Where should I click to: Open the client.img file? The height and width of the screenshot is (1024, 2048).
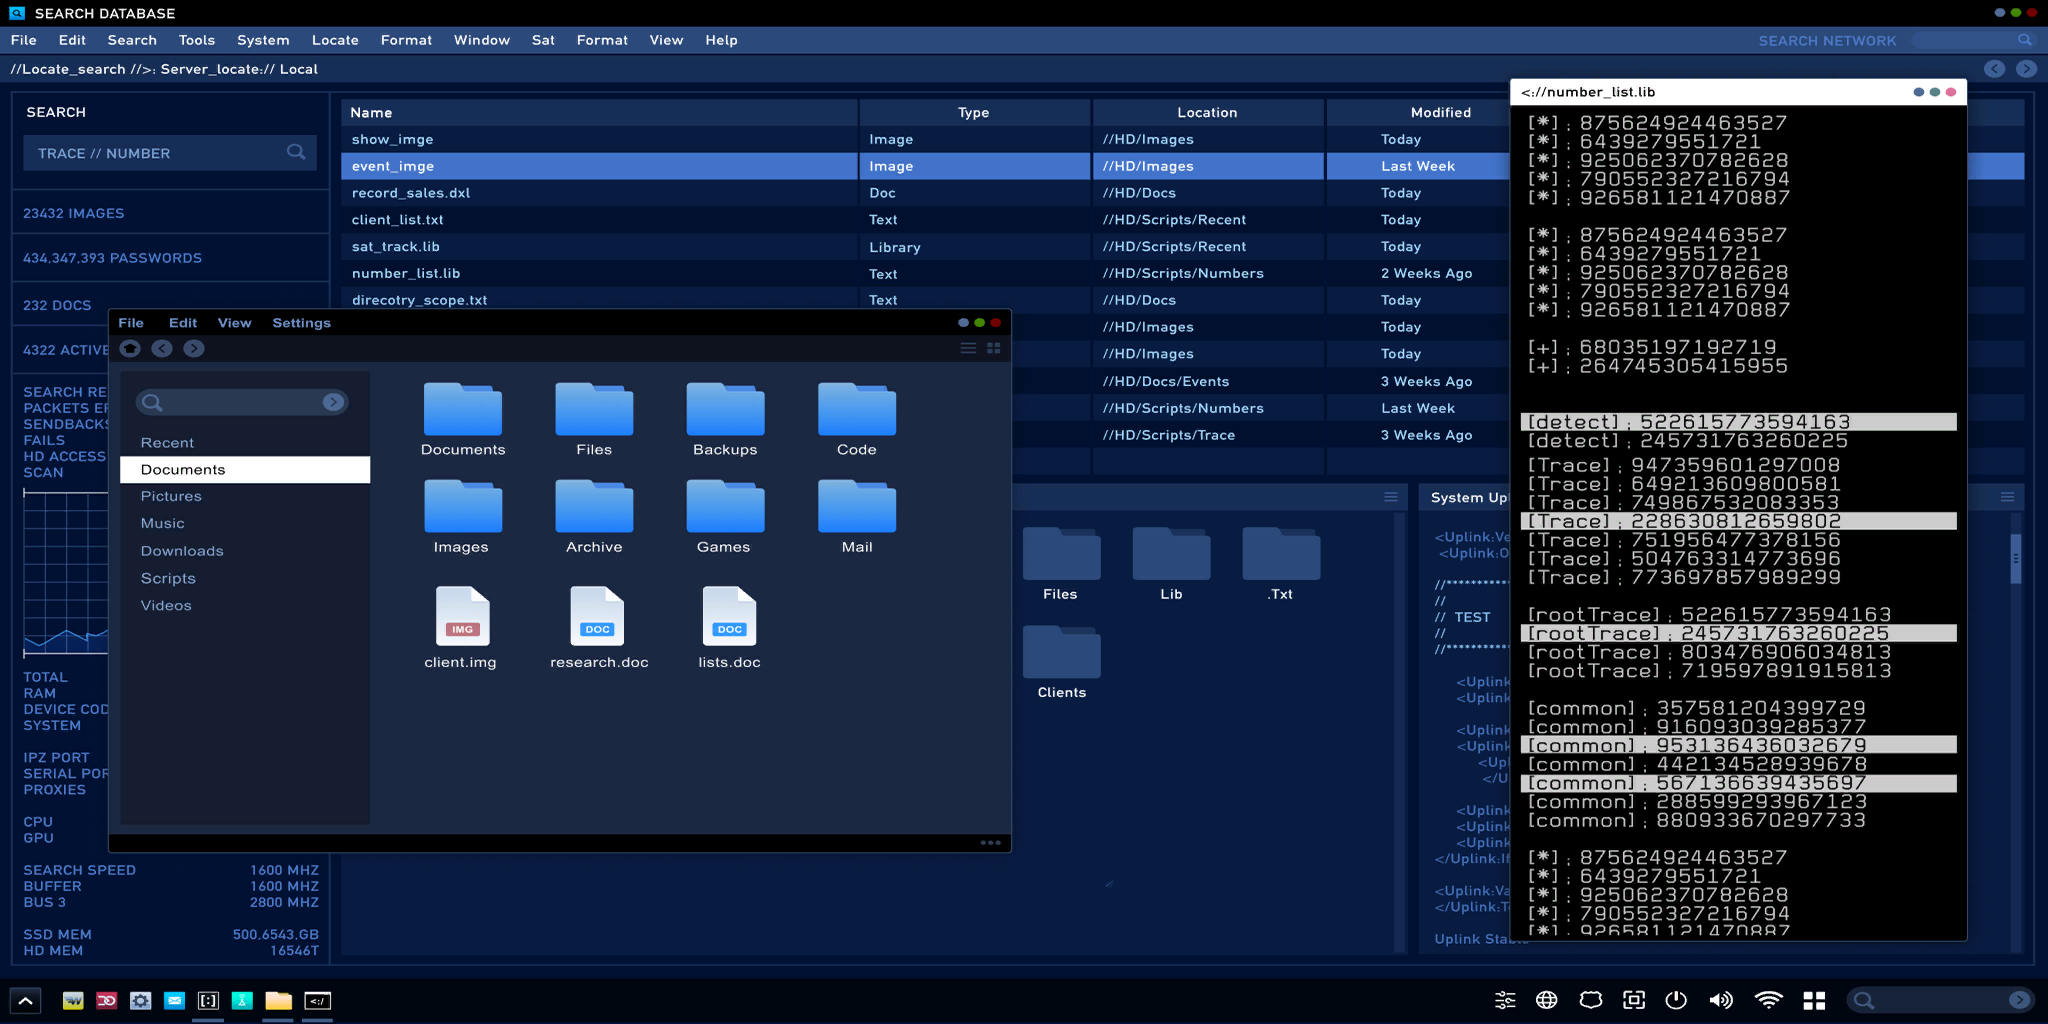click(x=461, y=628)
